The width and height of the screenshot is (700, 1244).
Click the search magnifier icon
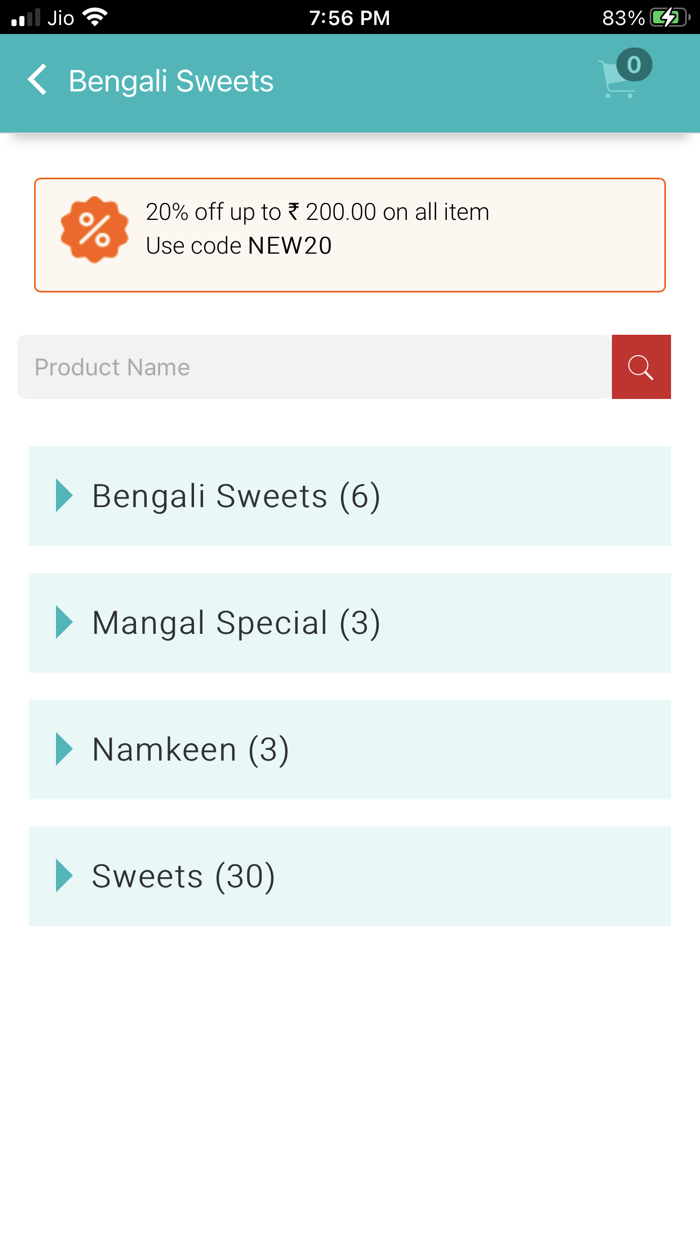pos(641,367)
